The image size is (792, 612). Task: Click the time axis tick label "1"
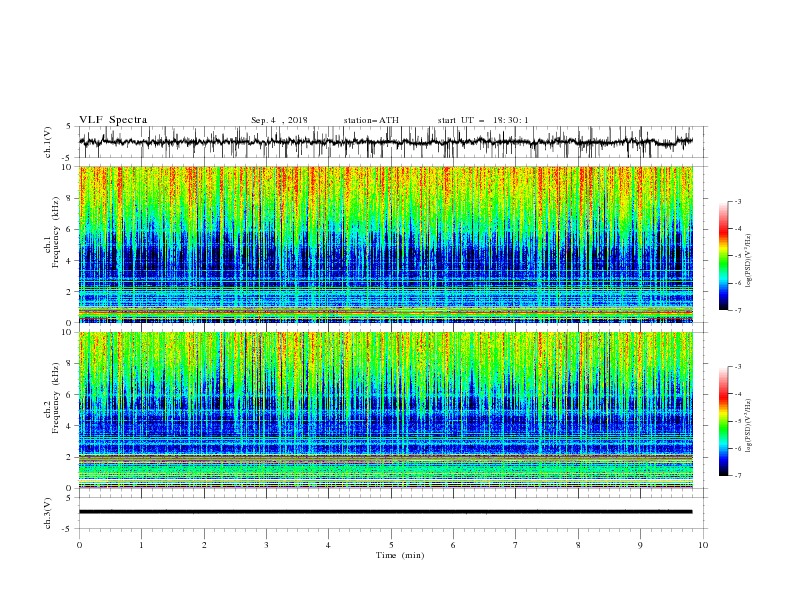click(141, 545)
